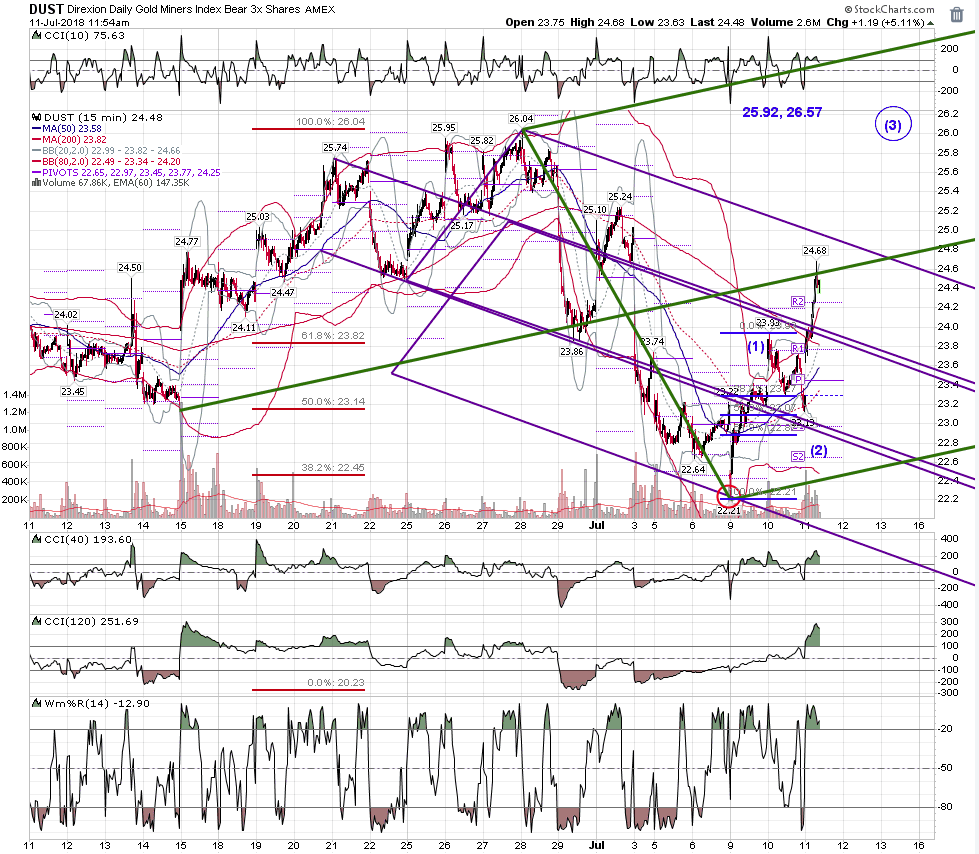979x854 pixels.
Task: Click the R1 pivot label
Action: point(797,348)
